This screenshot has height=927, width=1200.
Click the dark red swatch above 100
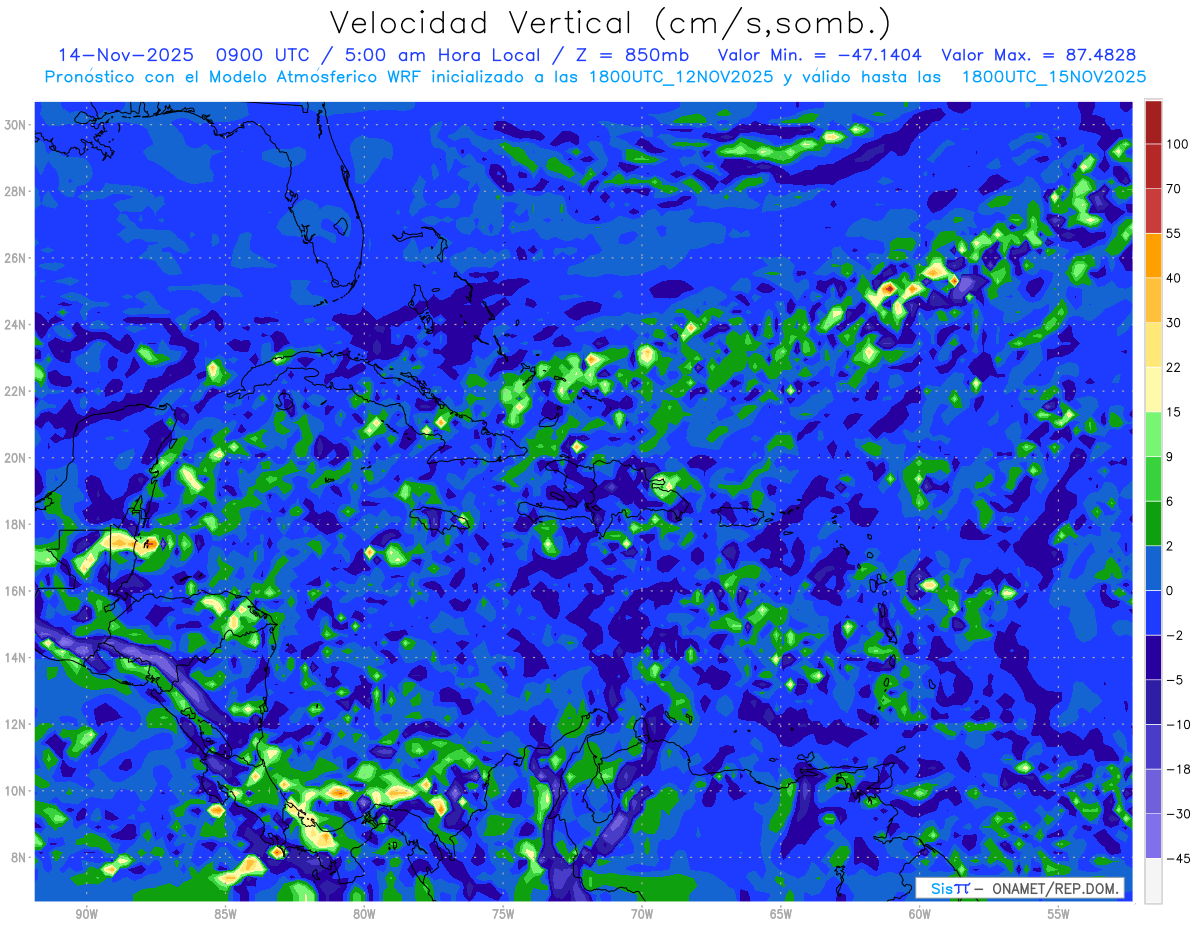click(1153, 123)
